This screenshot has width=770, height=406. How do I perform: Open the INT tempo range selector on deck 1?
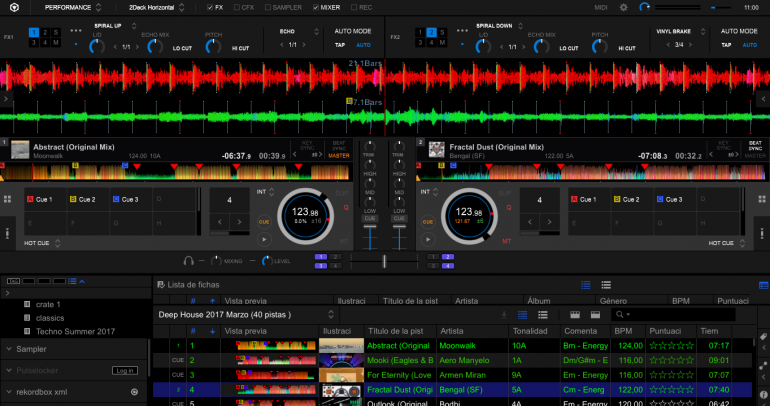pyautogui.click(x=266, y=192)
